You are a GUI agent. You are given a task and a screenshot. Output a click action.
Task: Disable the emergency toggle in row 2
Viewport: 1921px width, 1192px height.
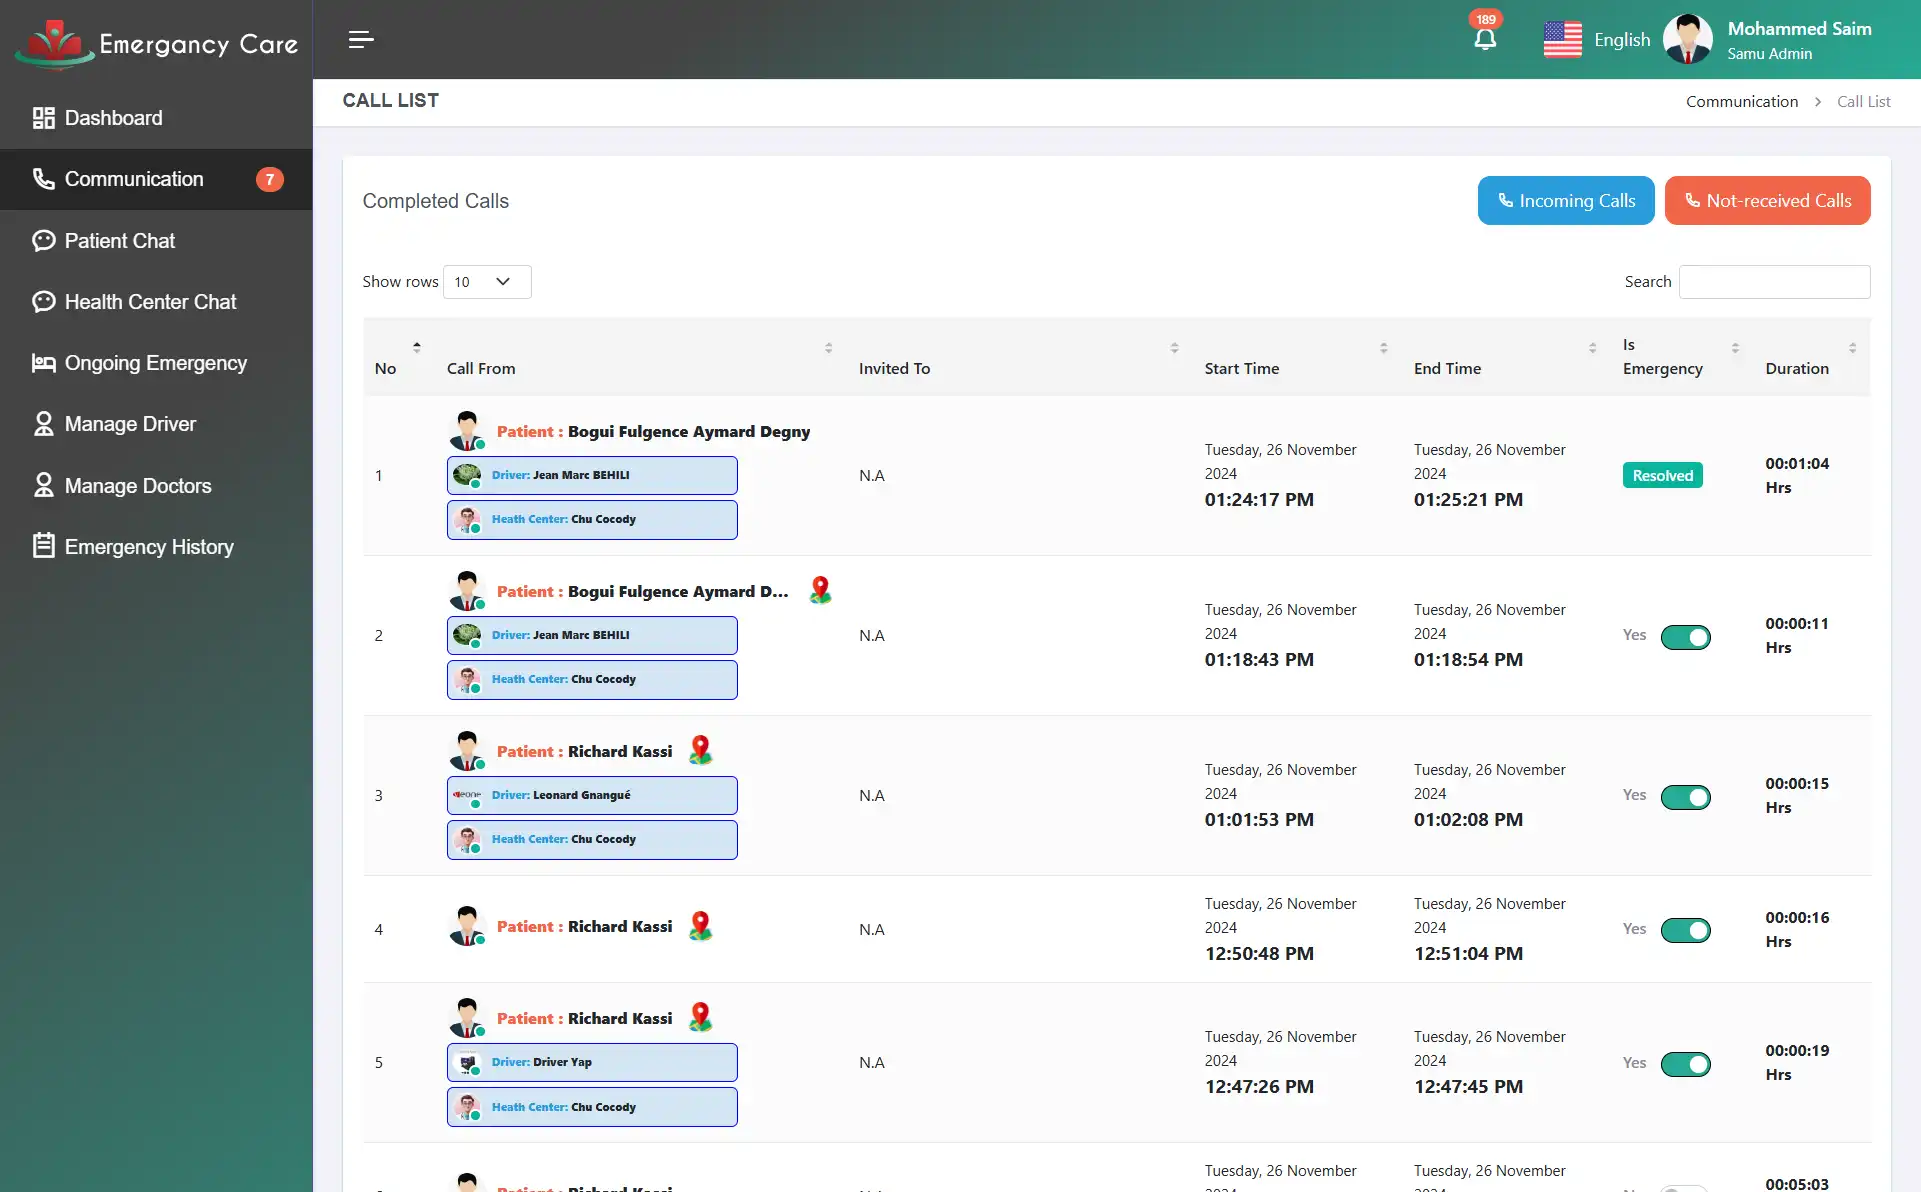[x=1686, y=637]
